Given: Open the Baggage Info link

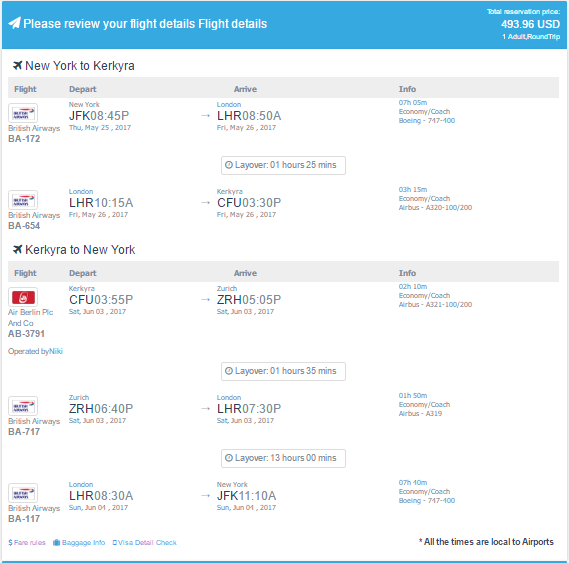Looking at the screenshot, I should click(79, 542).
